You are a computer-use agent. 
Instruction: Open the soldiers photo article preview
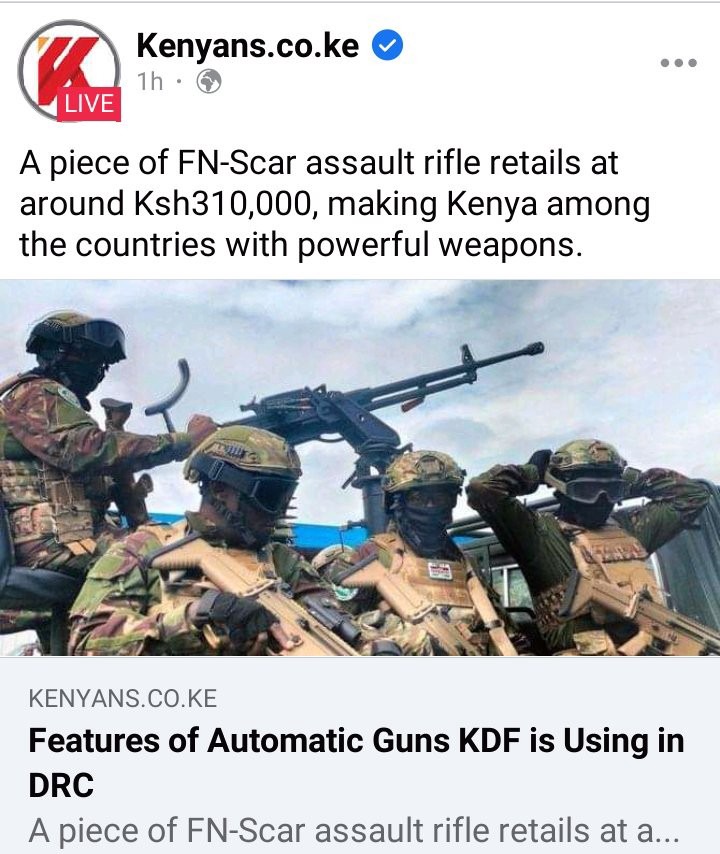[x=360, y=467]
